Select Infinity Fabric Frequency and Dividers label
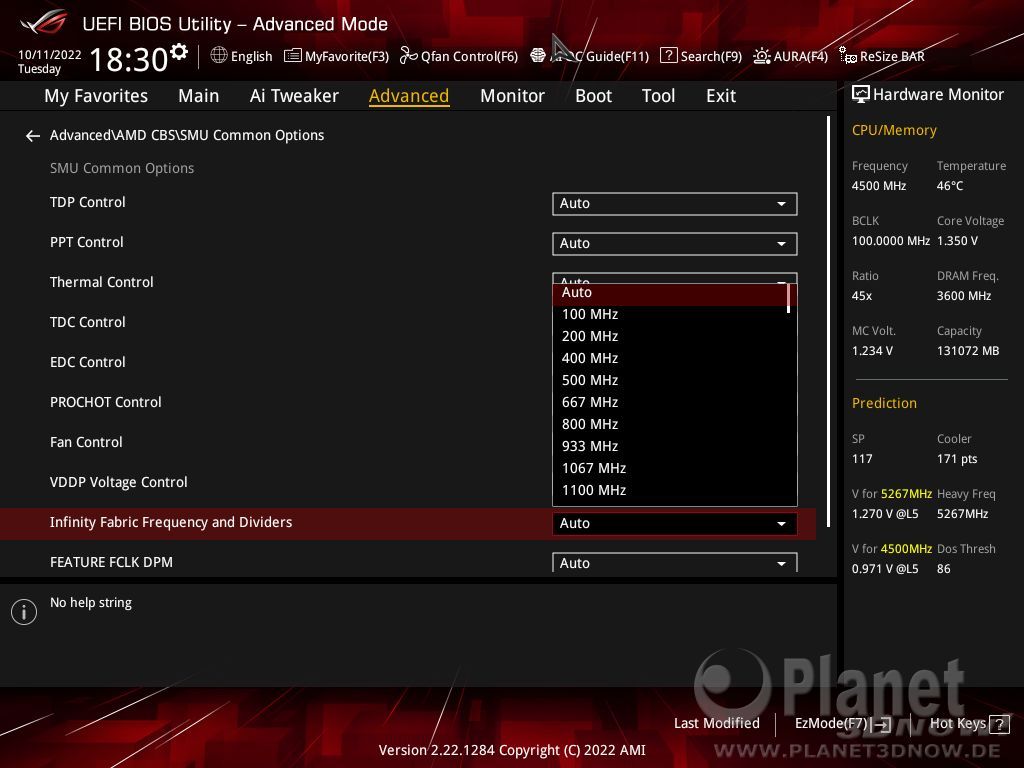This screenshot has width=1024, height=768. click(171, 522)
